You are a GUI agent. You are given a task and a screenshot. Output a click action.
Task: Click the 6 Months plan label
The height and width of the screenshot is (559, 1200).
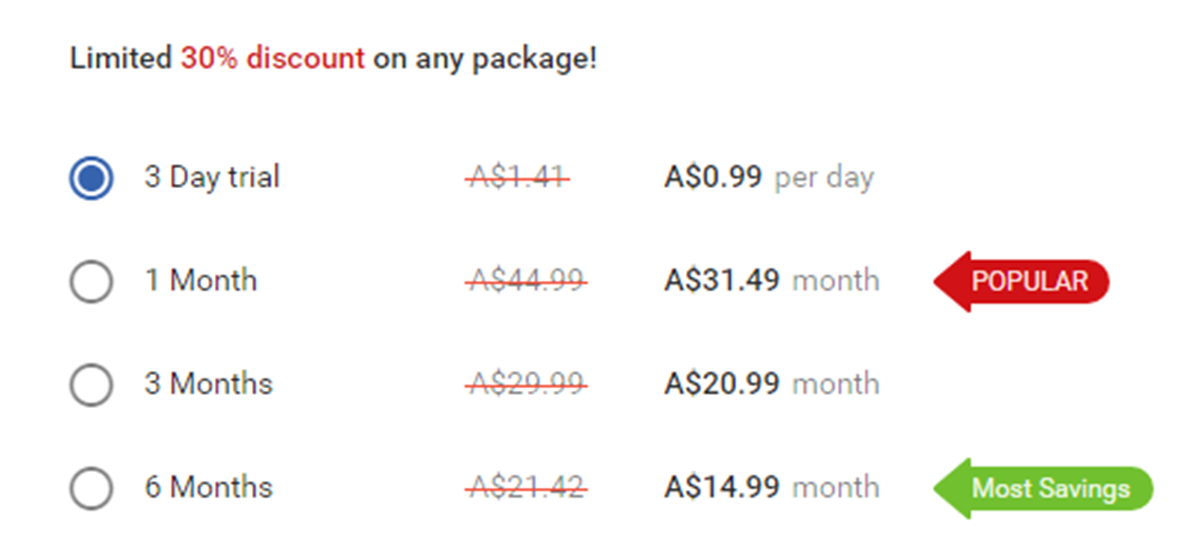[x=208, y=487]
